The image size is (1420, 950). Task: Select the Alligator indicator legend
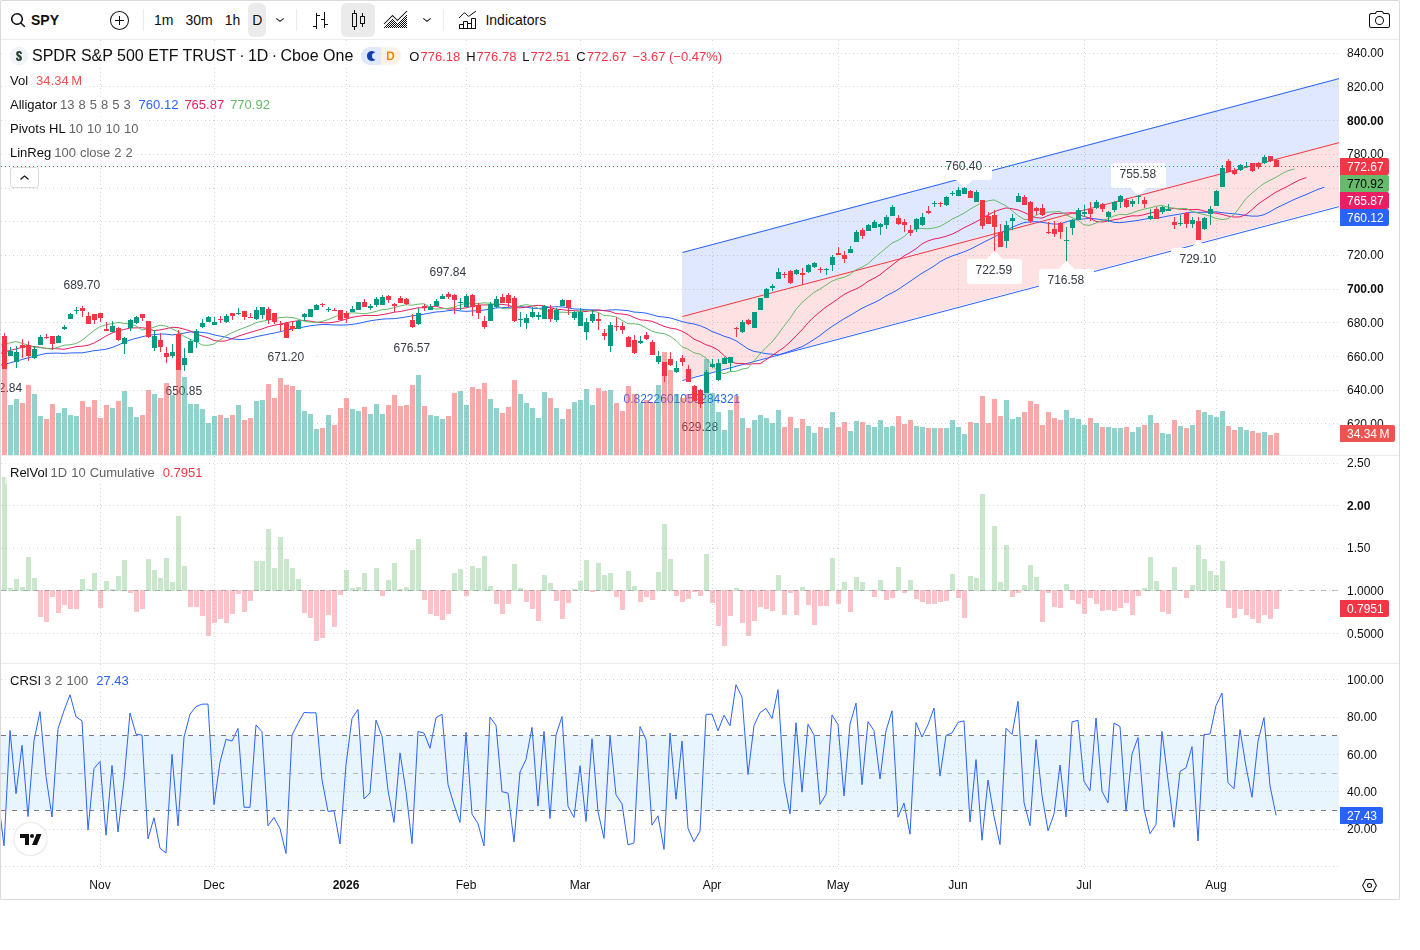34,105
